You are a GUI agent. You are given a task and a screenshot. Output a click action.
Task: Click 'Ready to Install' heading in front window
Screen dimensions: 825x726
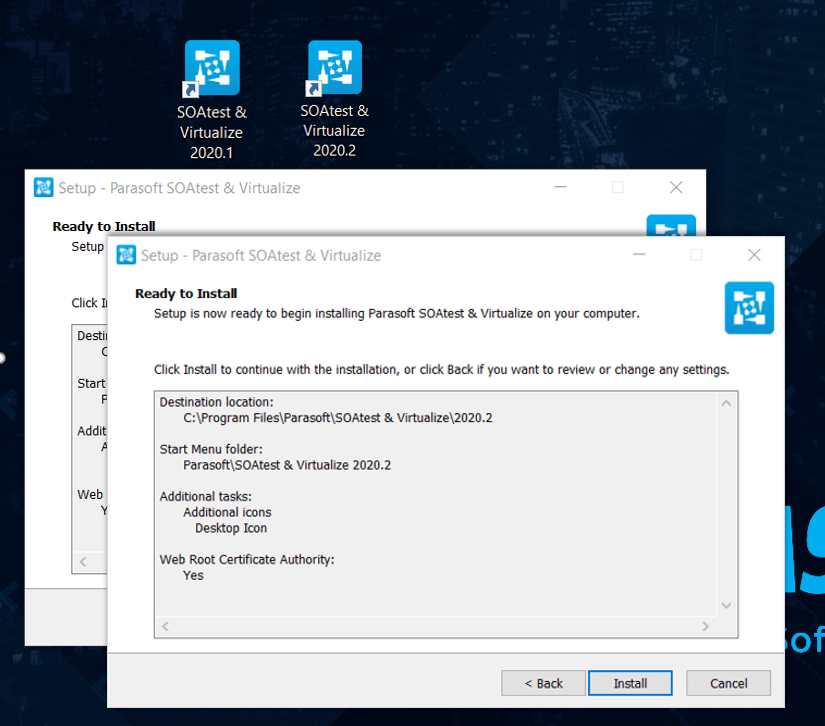tap(186, 294)
